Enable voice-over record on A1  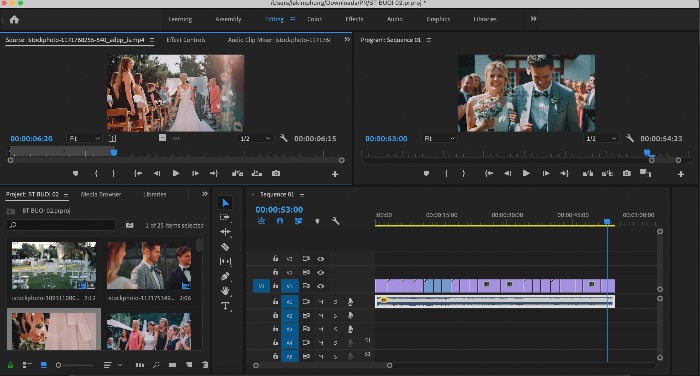click(x=350, y=302)
